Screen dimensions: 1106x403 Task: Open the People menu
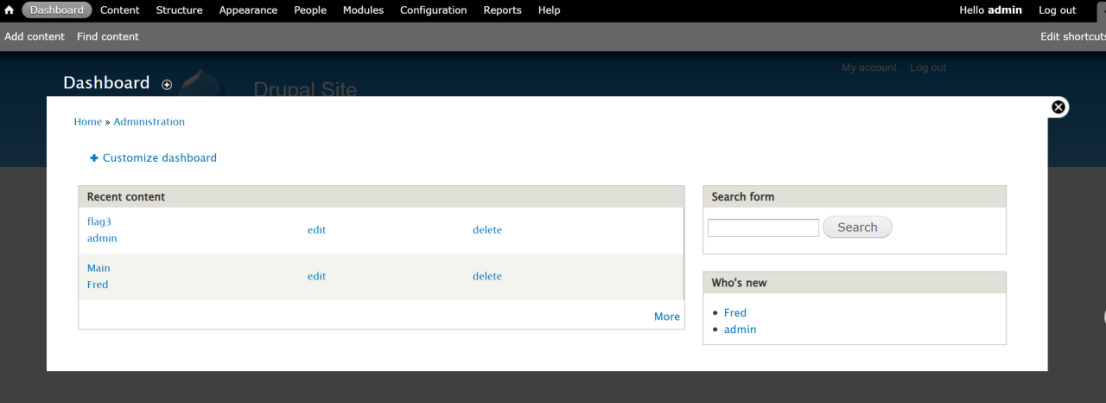click(310, 10)
